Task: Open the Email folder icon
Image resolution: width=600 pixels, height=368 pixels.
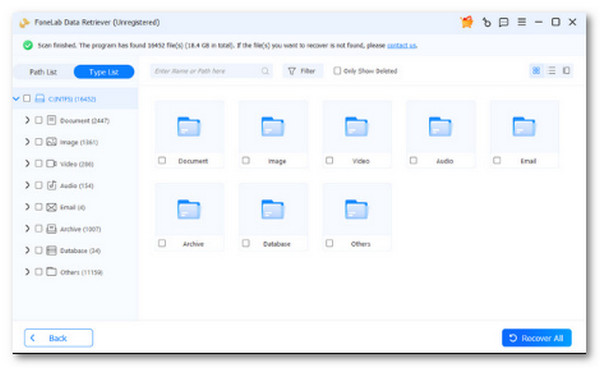Action: [x=524, y=127]
